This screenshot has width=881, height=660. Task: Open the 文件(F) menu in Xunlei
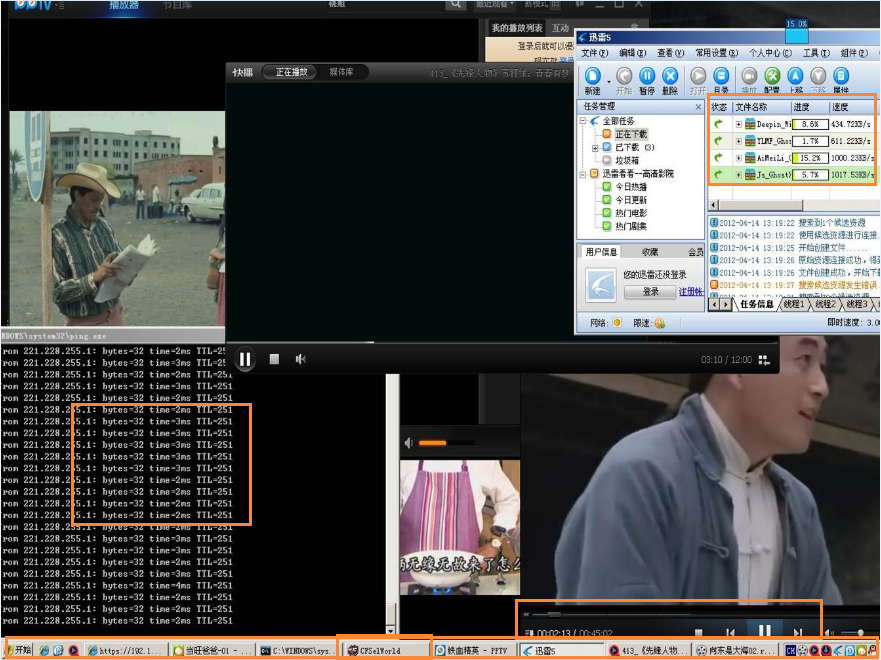tap(594, 53)
